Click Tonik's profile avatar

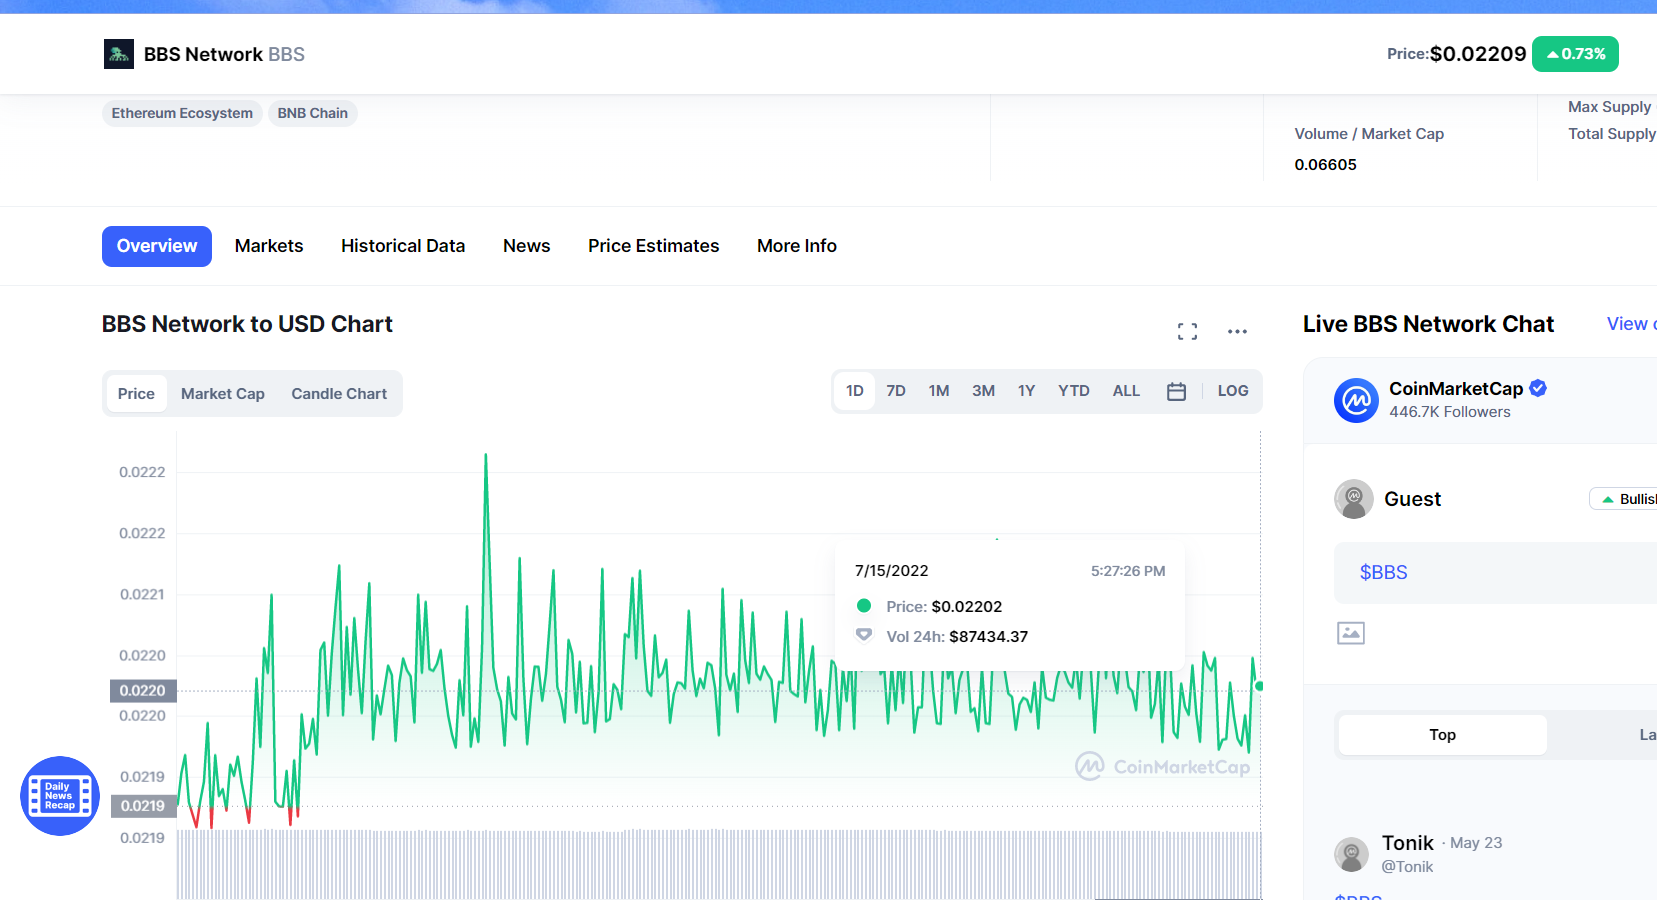[1351, 854]
